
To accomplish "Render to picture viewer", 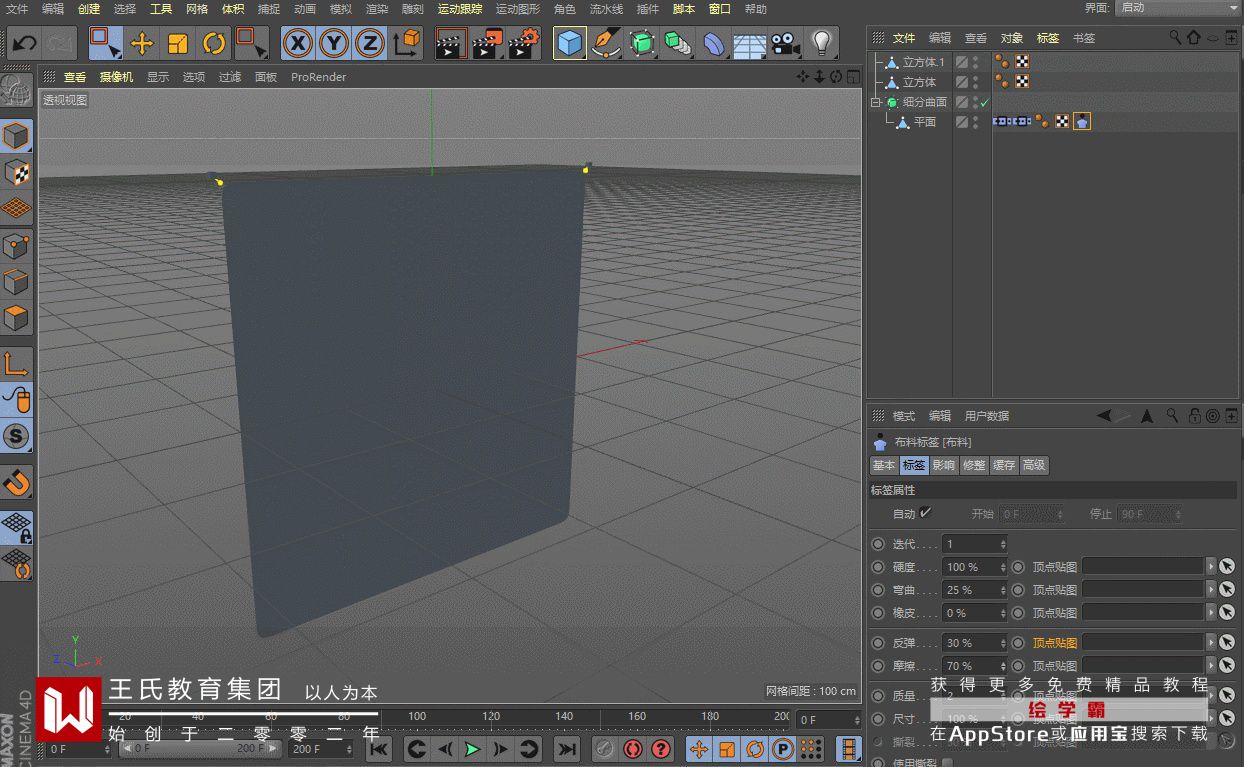I will click(487, 43).
